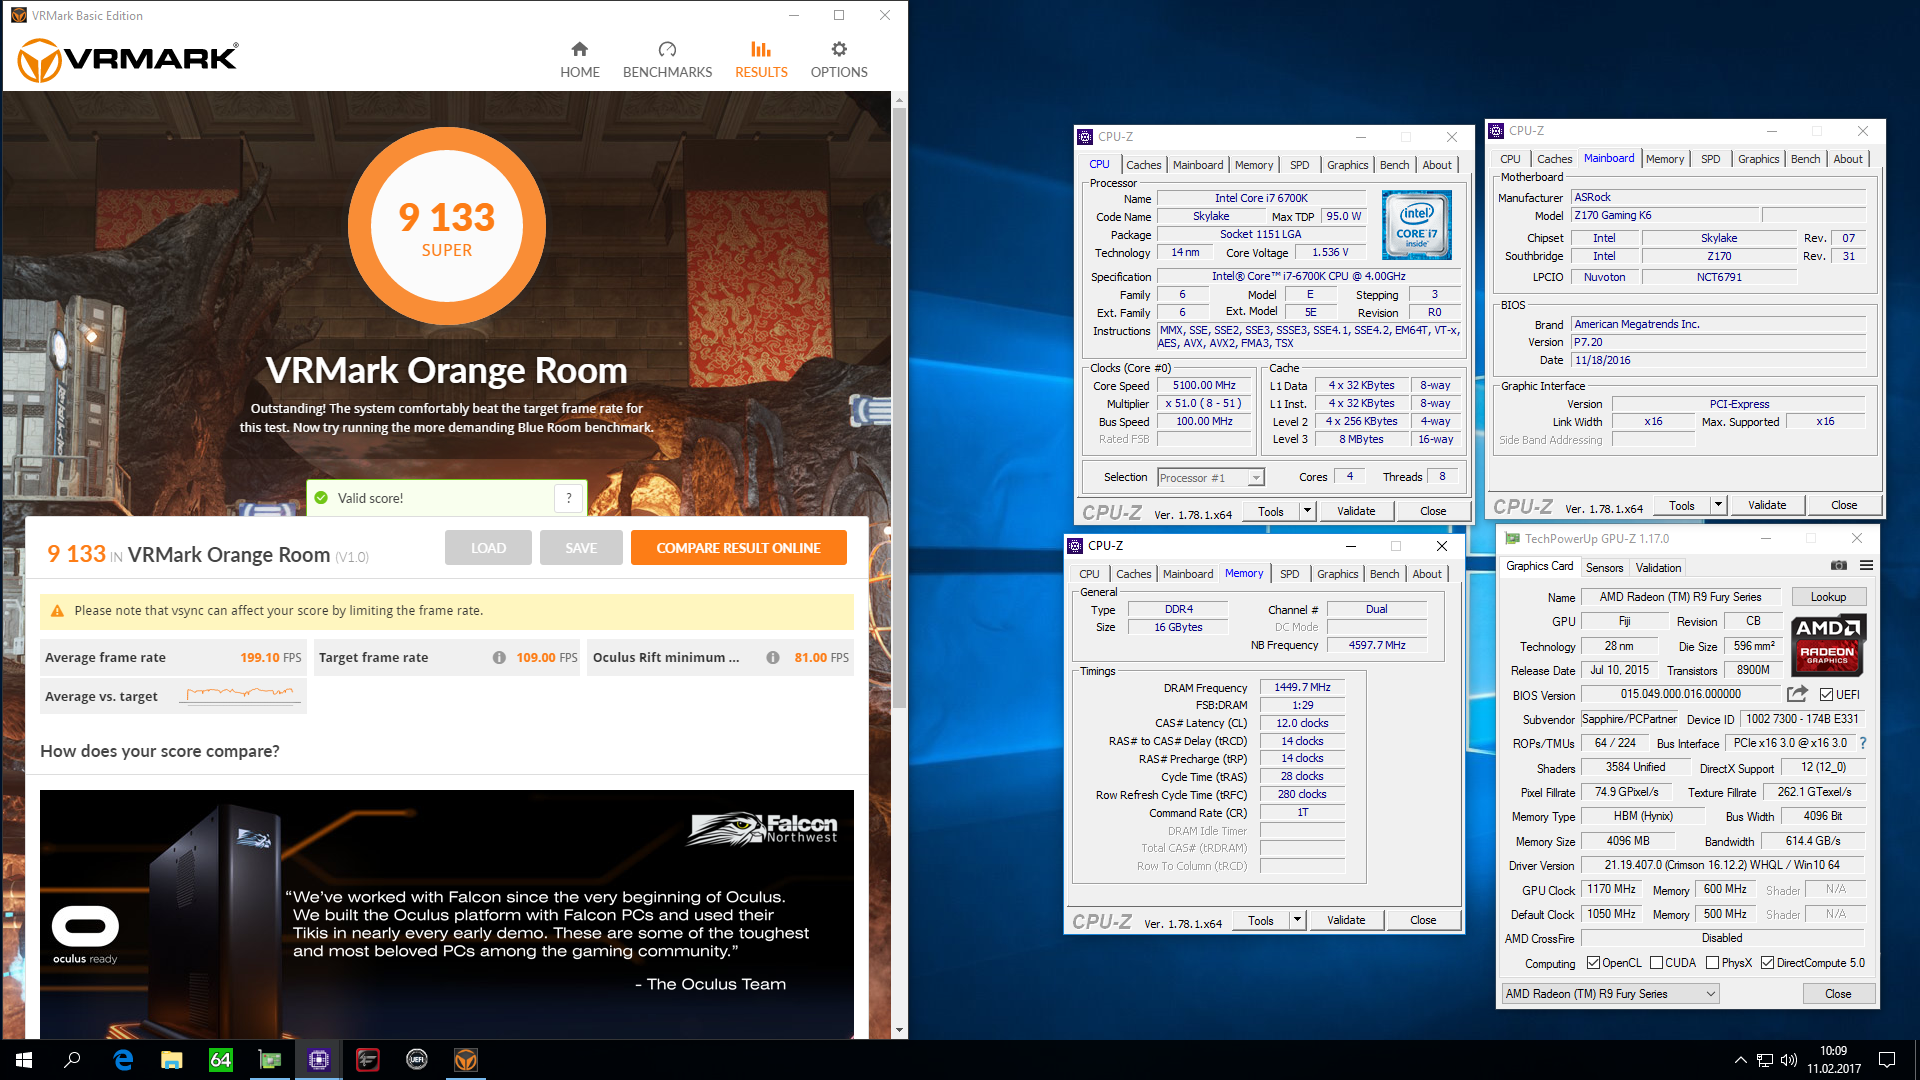
Task: Open the BENCHMARKS gauge icon
Action: coord(667,49)
